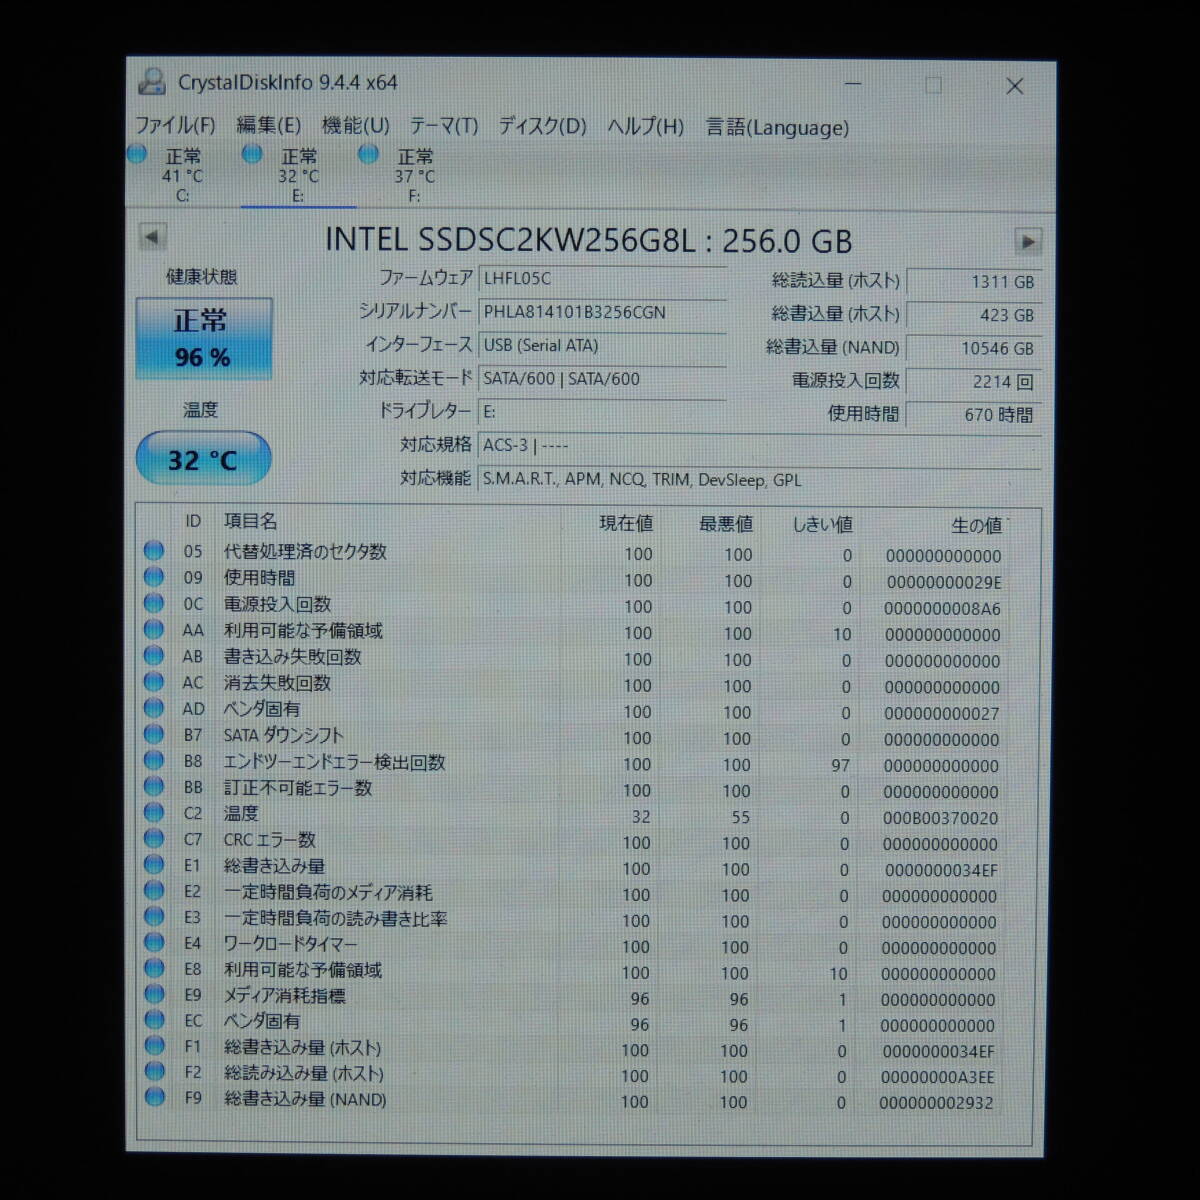Image resolution: width=1200 pixels, height=1200 pixels.
Task: Open the 言語(Language) menu
Action: pos(777,127)
